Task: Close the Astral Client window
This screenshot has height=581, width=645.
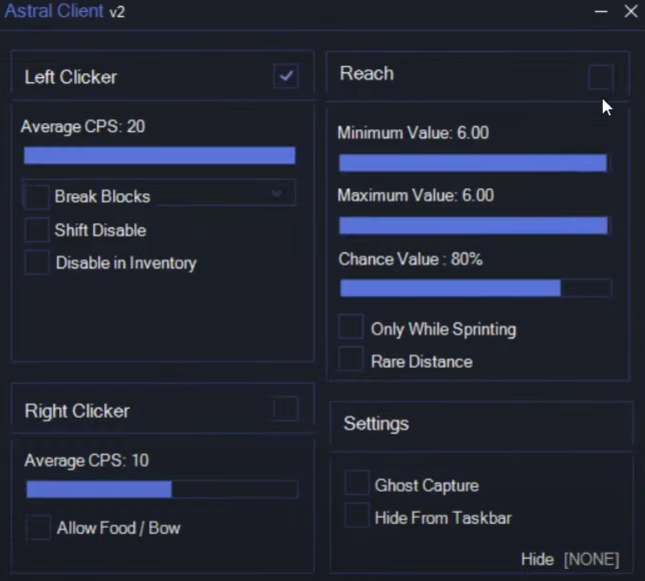Action: (631, 12)
